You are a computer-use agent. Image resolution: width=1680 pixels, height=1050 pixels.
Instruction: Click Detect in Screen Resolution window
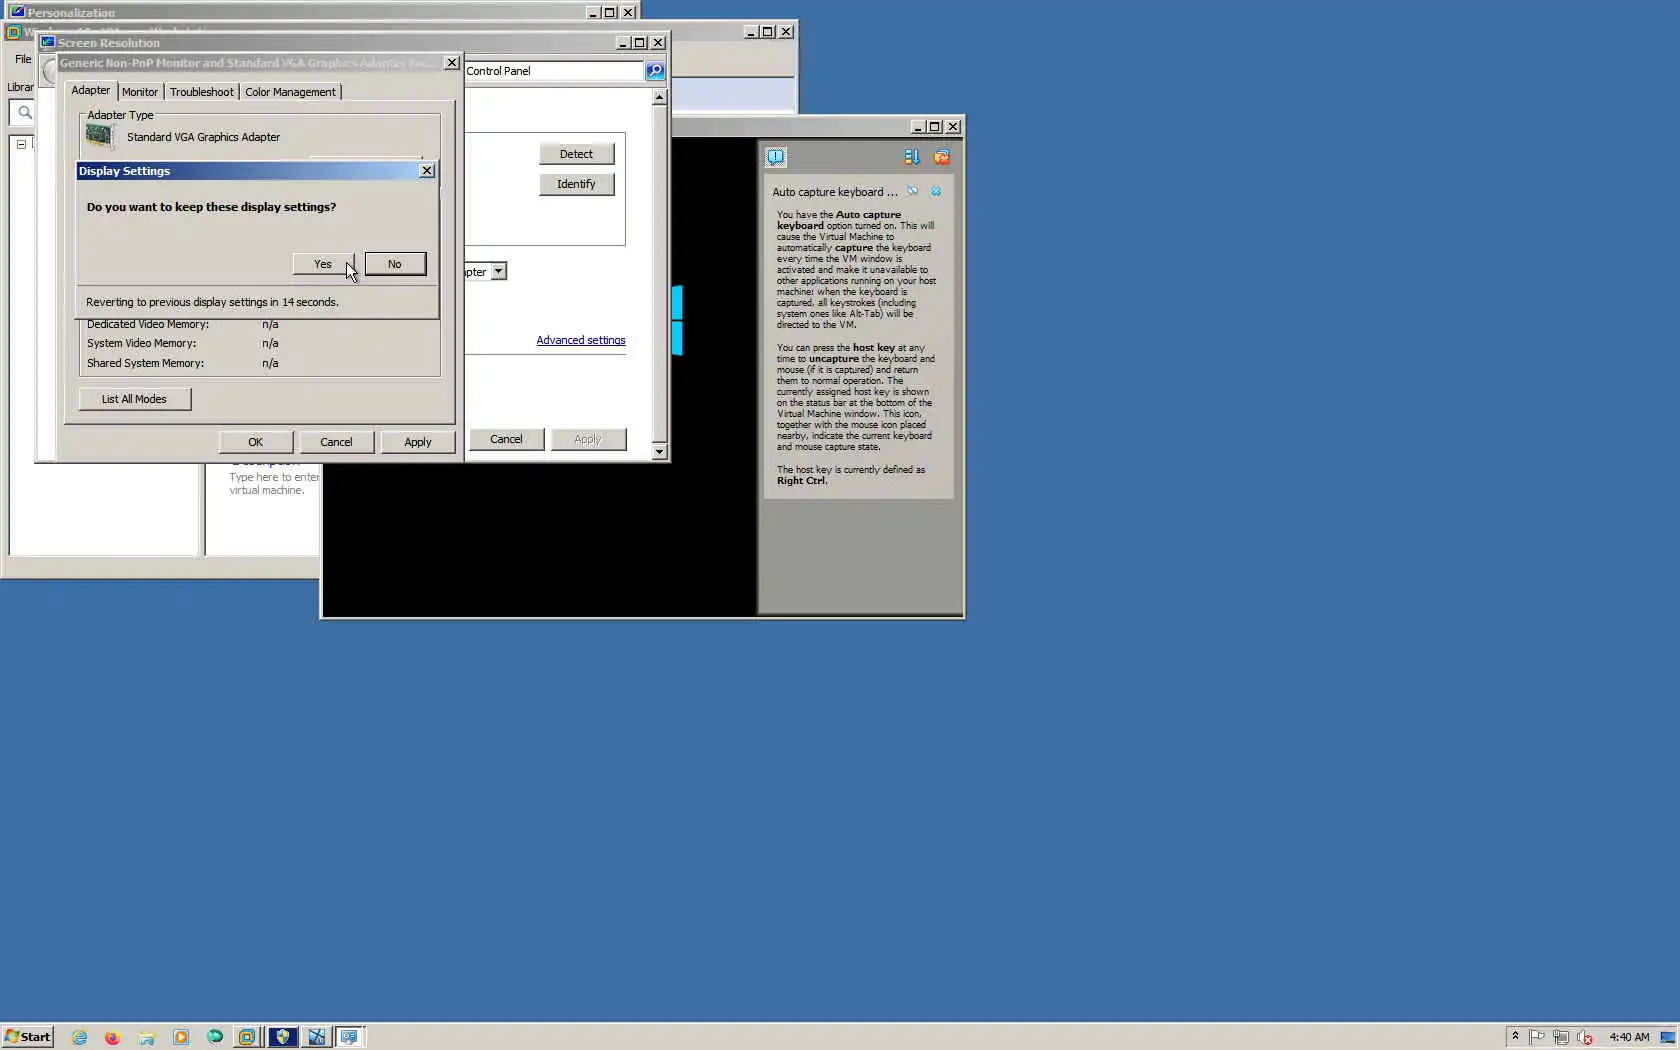[x=576, y=154]
